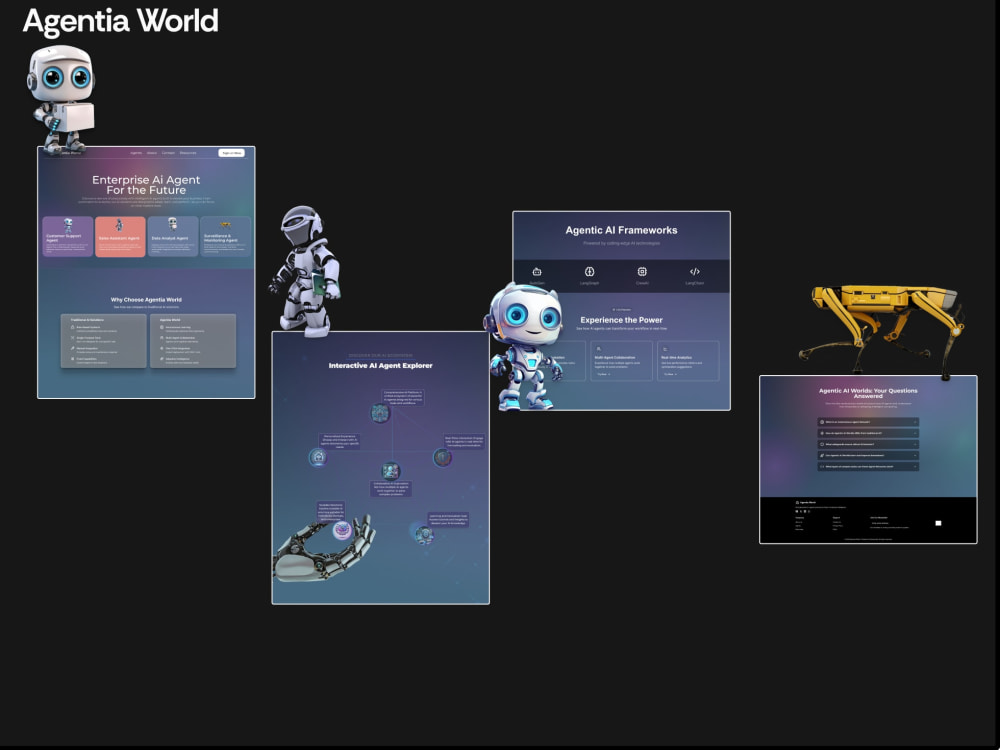Click robot dog icon on Surveillance card
The image size is (1000, 750).
[225, 224]
